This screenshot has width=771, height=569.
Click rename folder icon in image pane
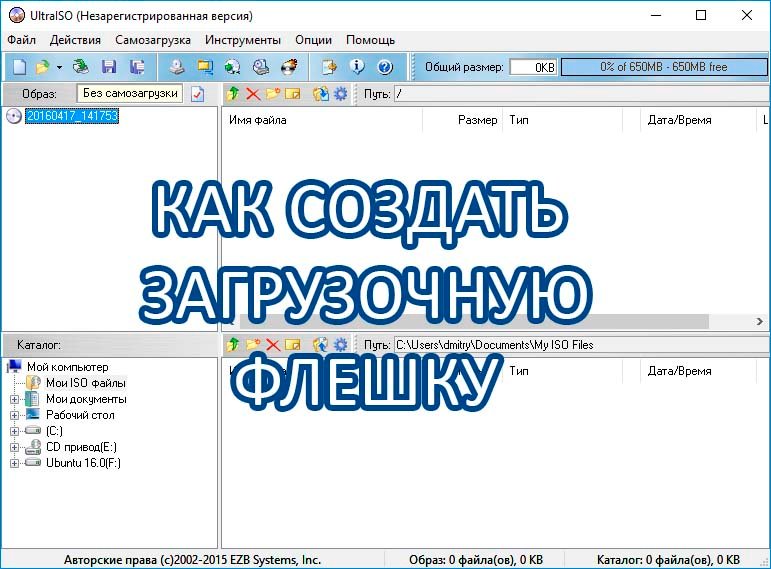tap(293, 93)
